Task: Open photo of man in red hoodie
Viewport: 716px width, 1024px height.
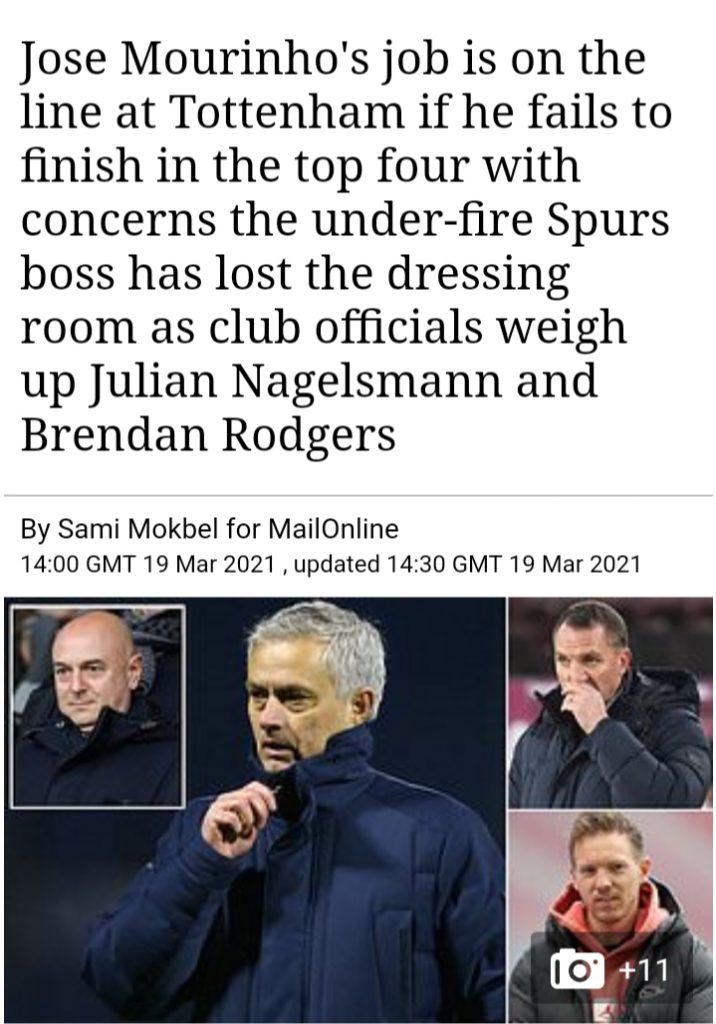Action: [x=610, y=916]
